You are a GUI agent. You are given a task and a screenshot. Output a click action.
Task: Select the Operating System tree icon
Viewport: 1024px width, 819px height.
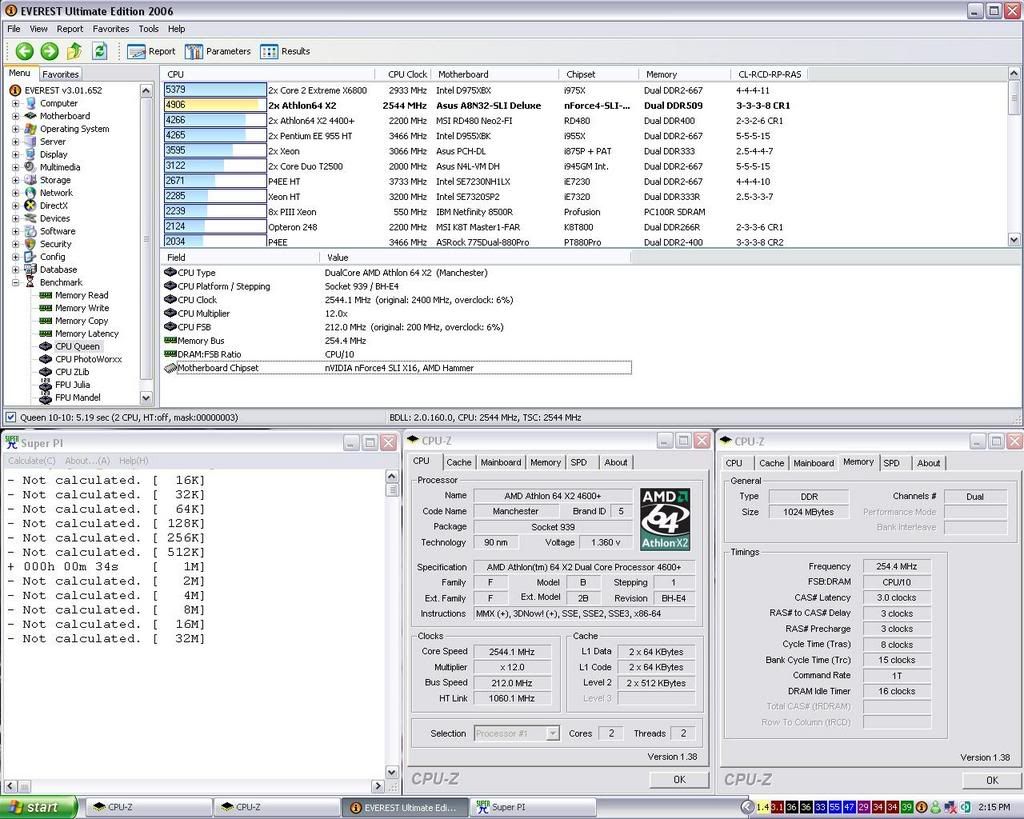(x=31, y=129)
